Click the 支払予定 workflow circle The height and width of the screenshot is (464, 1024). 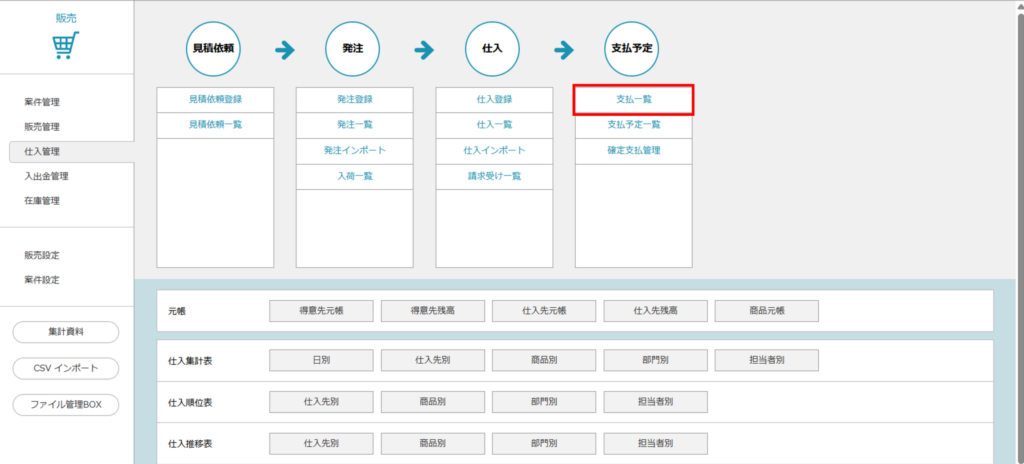633,48
